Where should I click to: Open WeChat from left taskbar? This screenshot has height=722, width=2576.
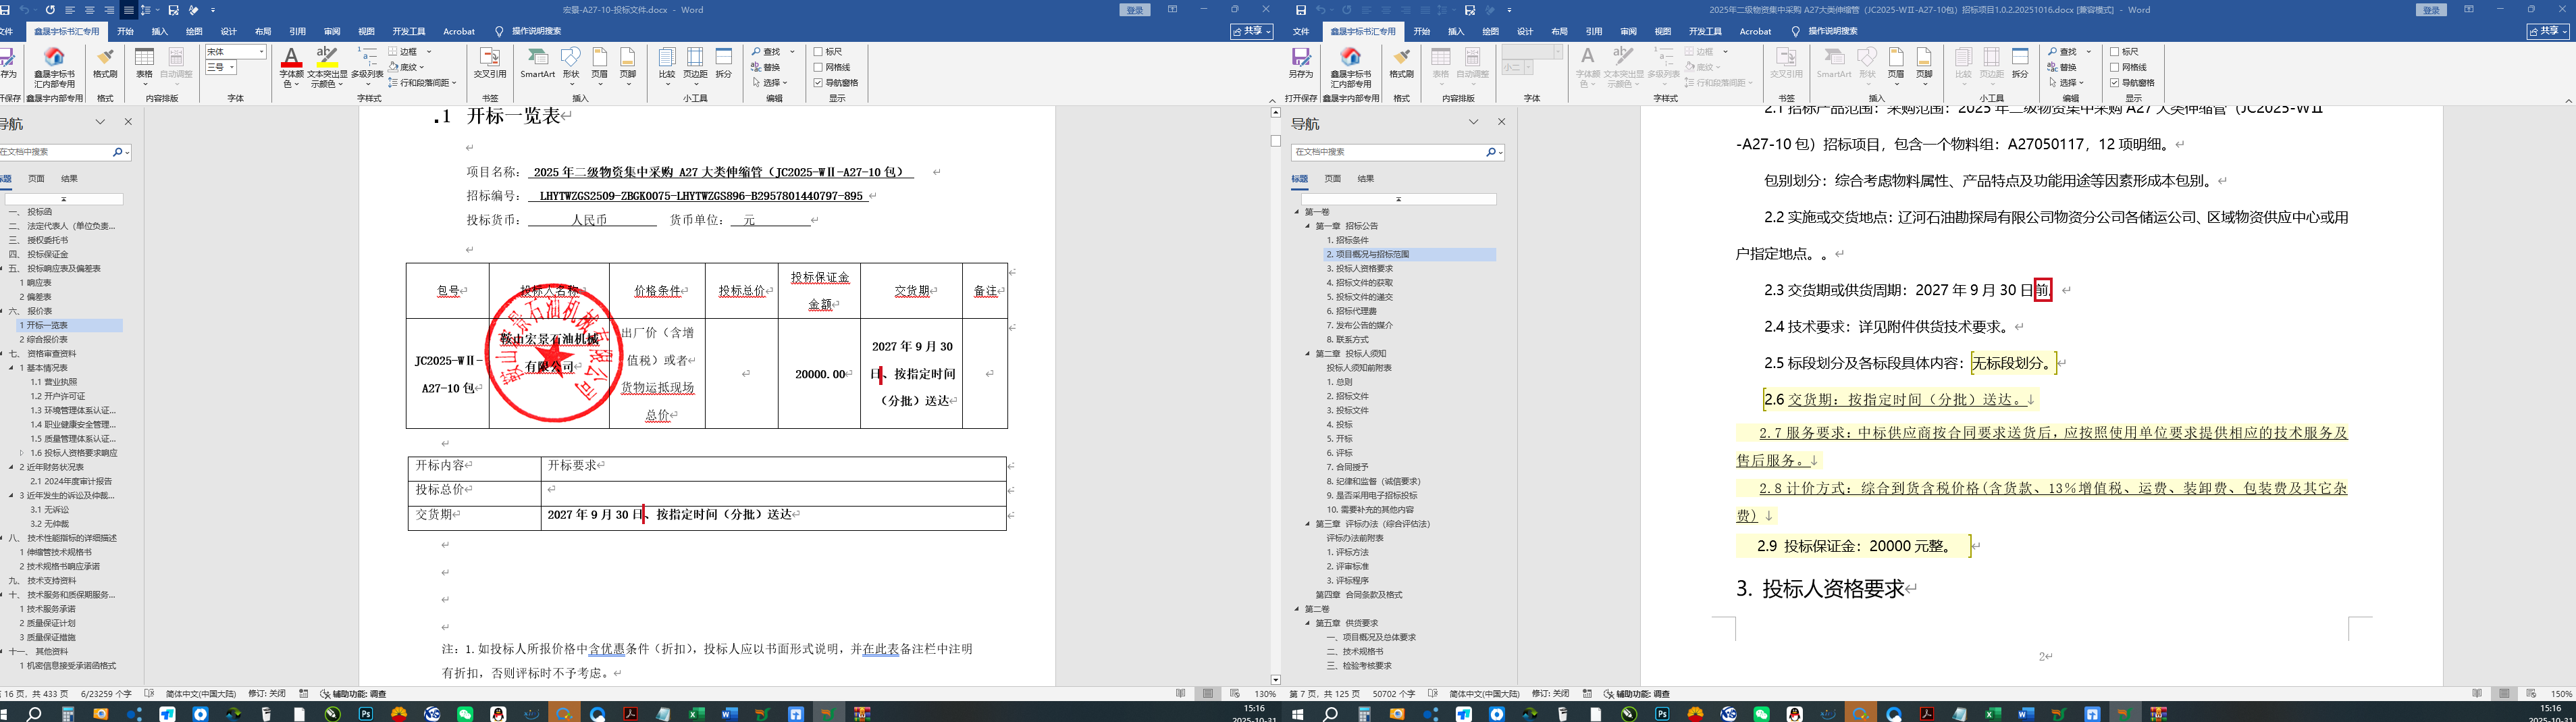coord(465,714)
